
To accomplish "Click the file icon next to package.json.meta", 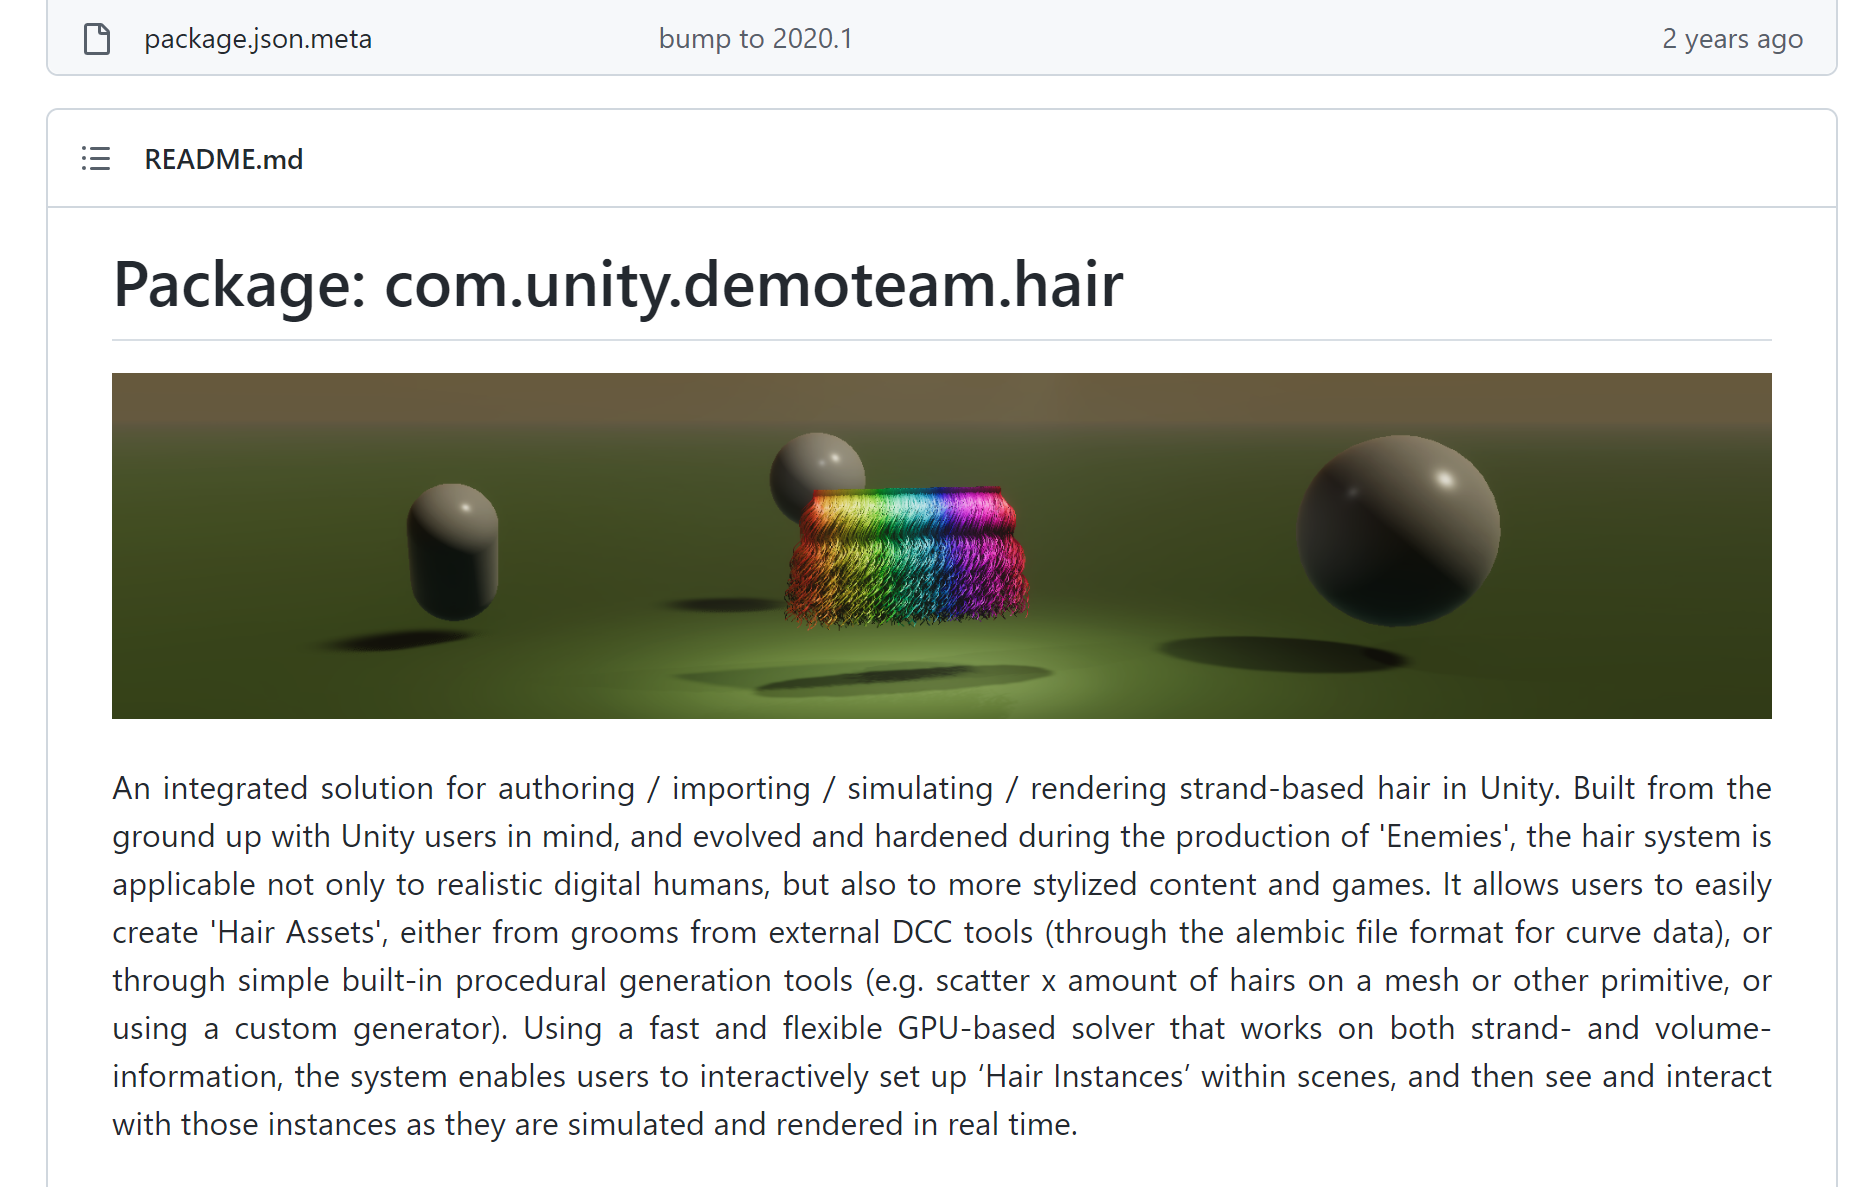I will point(97,38).
